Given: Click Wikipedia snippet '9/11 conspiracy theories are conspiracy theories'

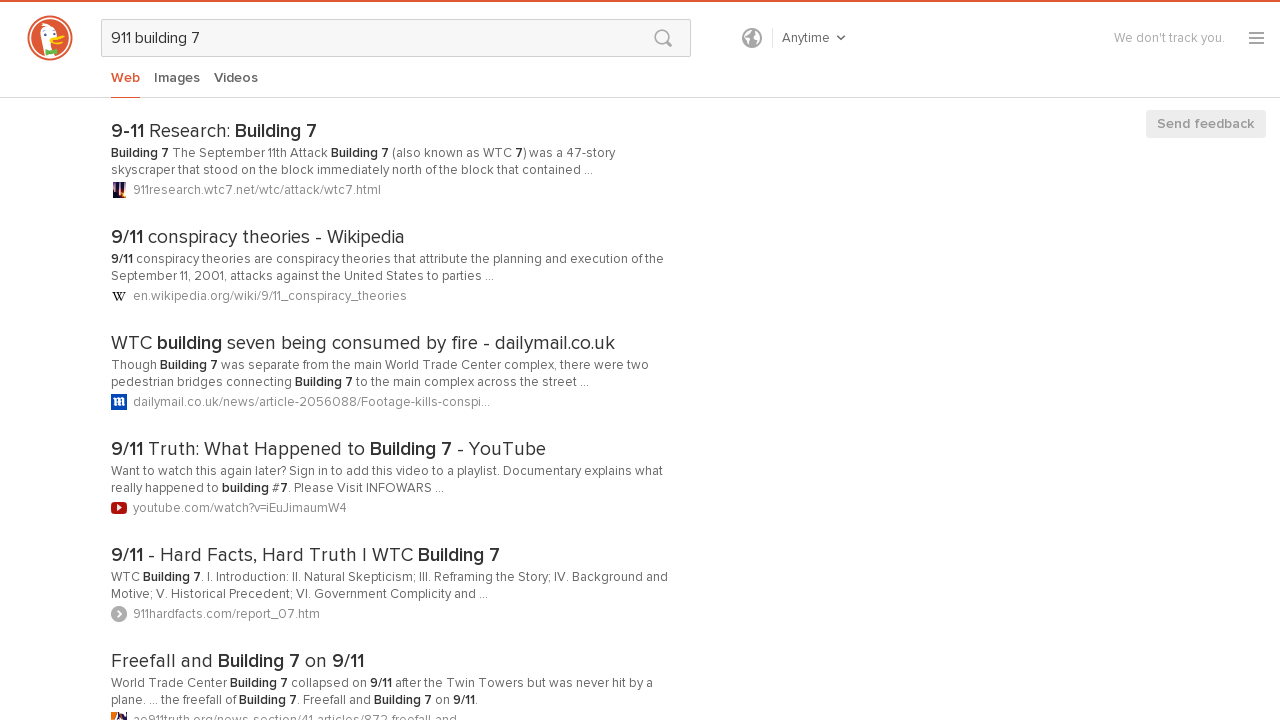Looking at the screenshot, I should tap(387, 268).
